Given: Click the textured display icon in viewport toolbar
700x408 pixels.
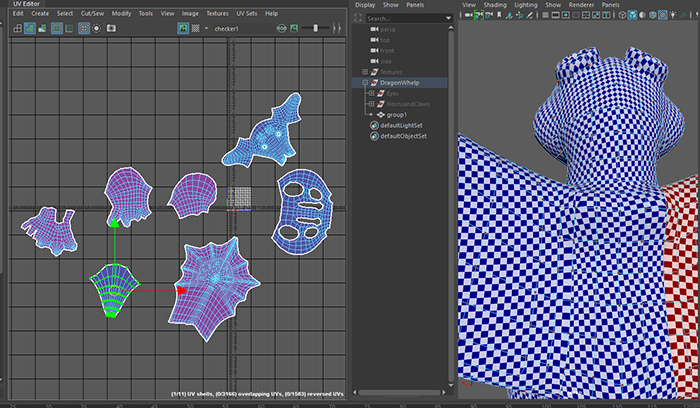Looking at the screenshot, I should pos(662,15).
